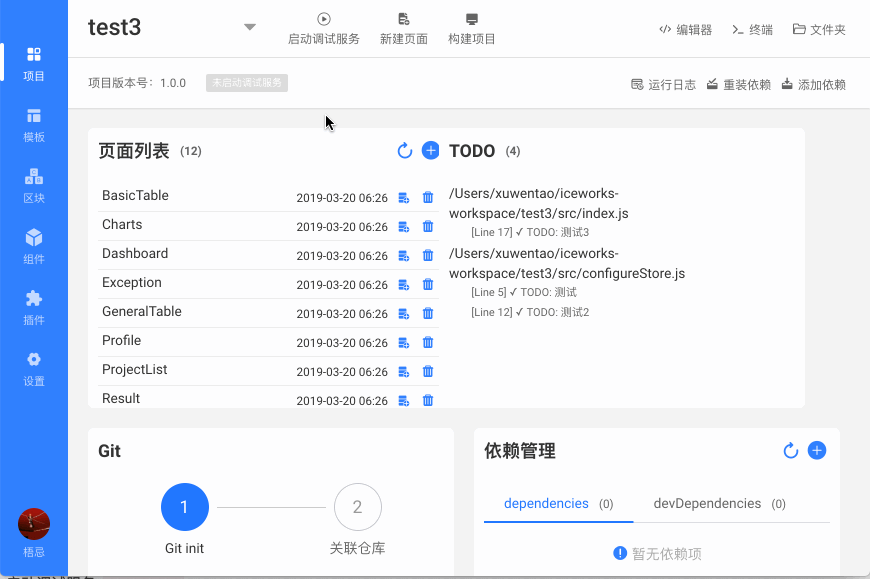Click Git step 2 关联仓库 circle
Screen dimensions: 870x579
pyautogui.click(x=358, y=507)
